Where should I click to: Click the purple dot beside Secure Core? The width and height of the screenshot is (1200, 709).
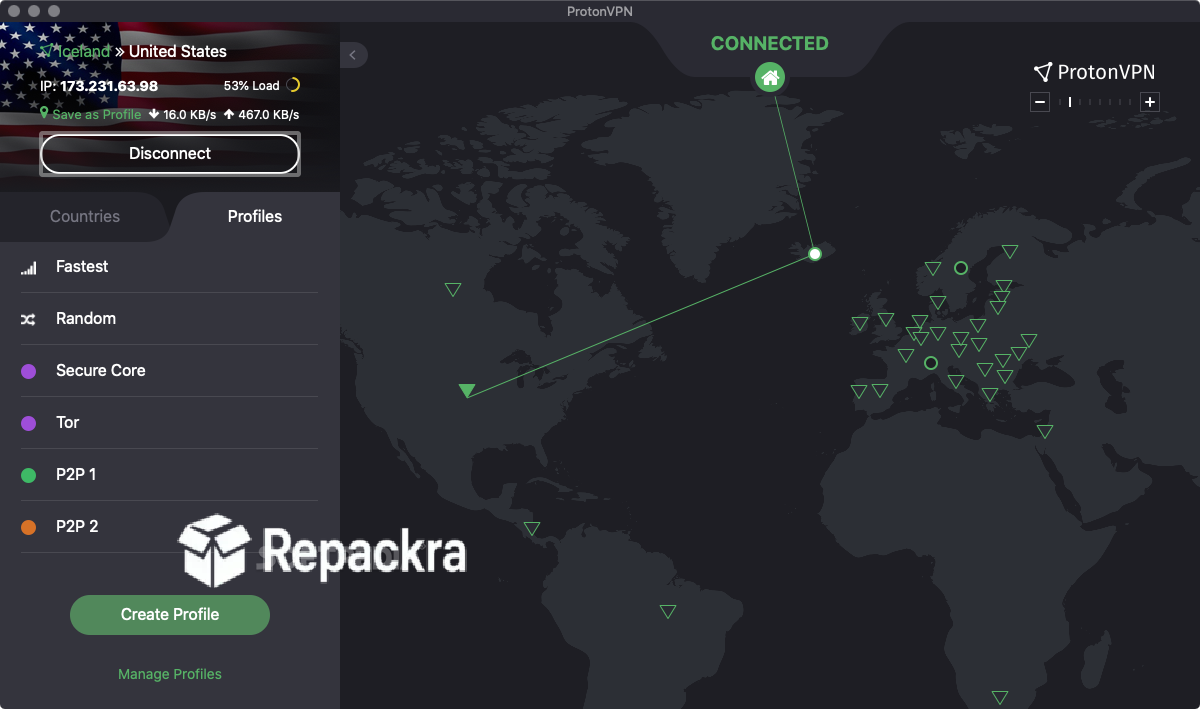tap(29, 371)
